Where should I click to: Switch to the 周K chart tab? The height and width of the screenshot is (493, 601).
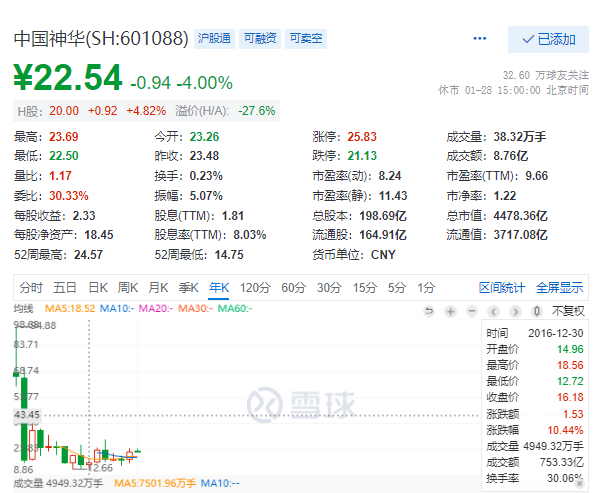click(x=128, y=288)
